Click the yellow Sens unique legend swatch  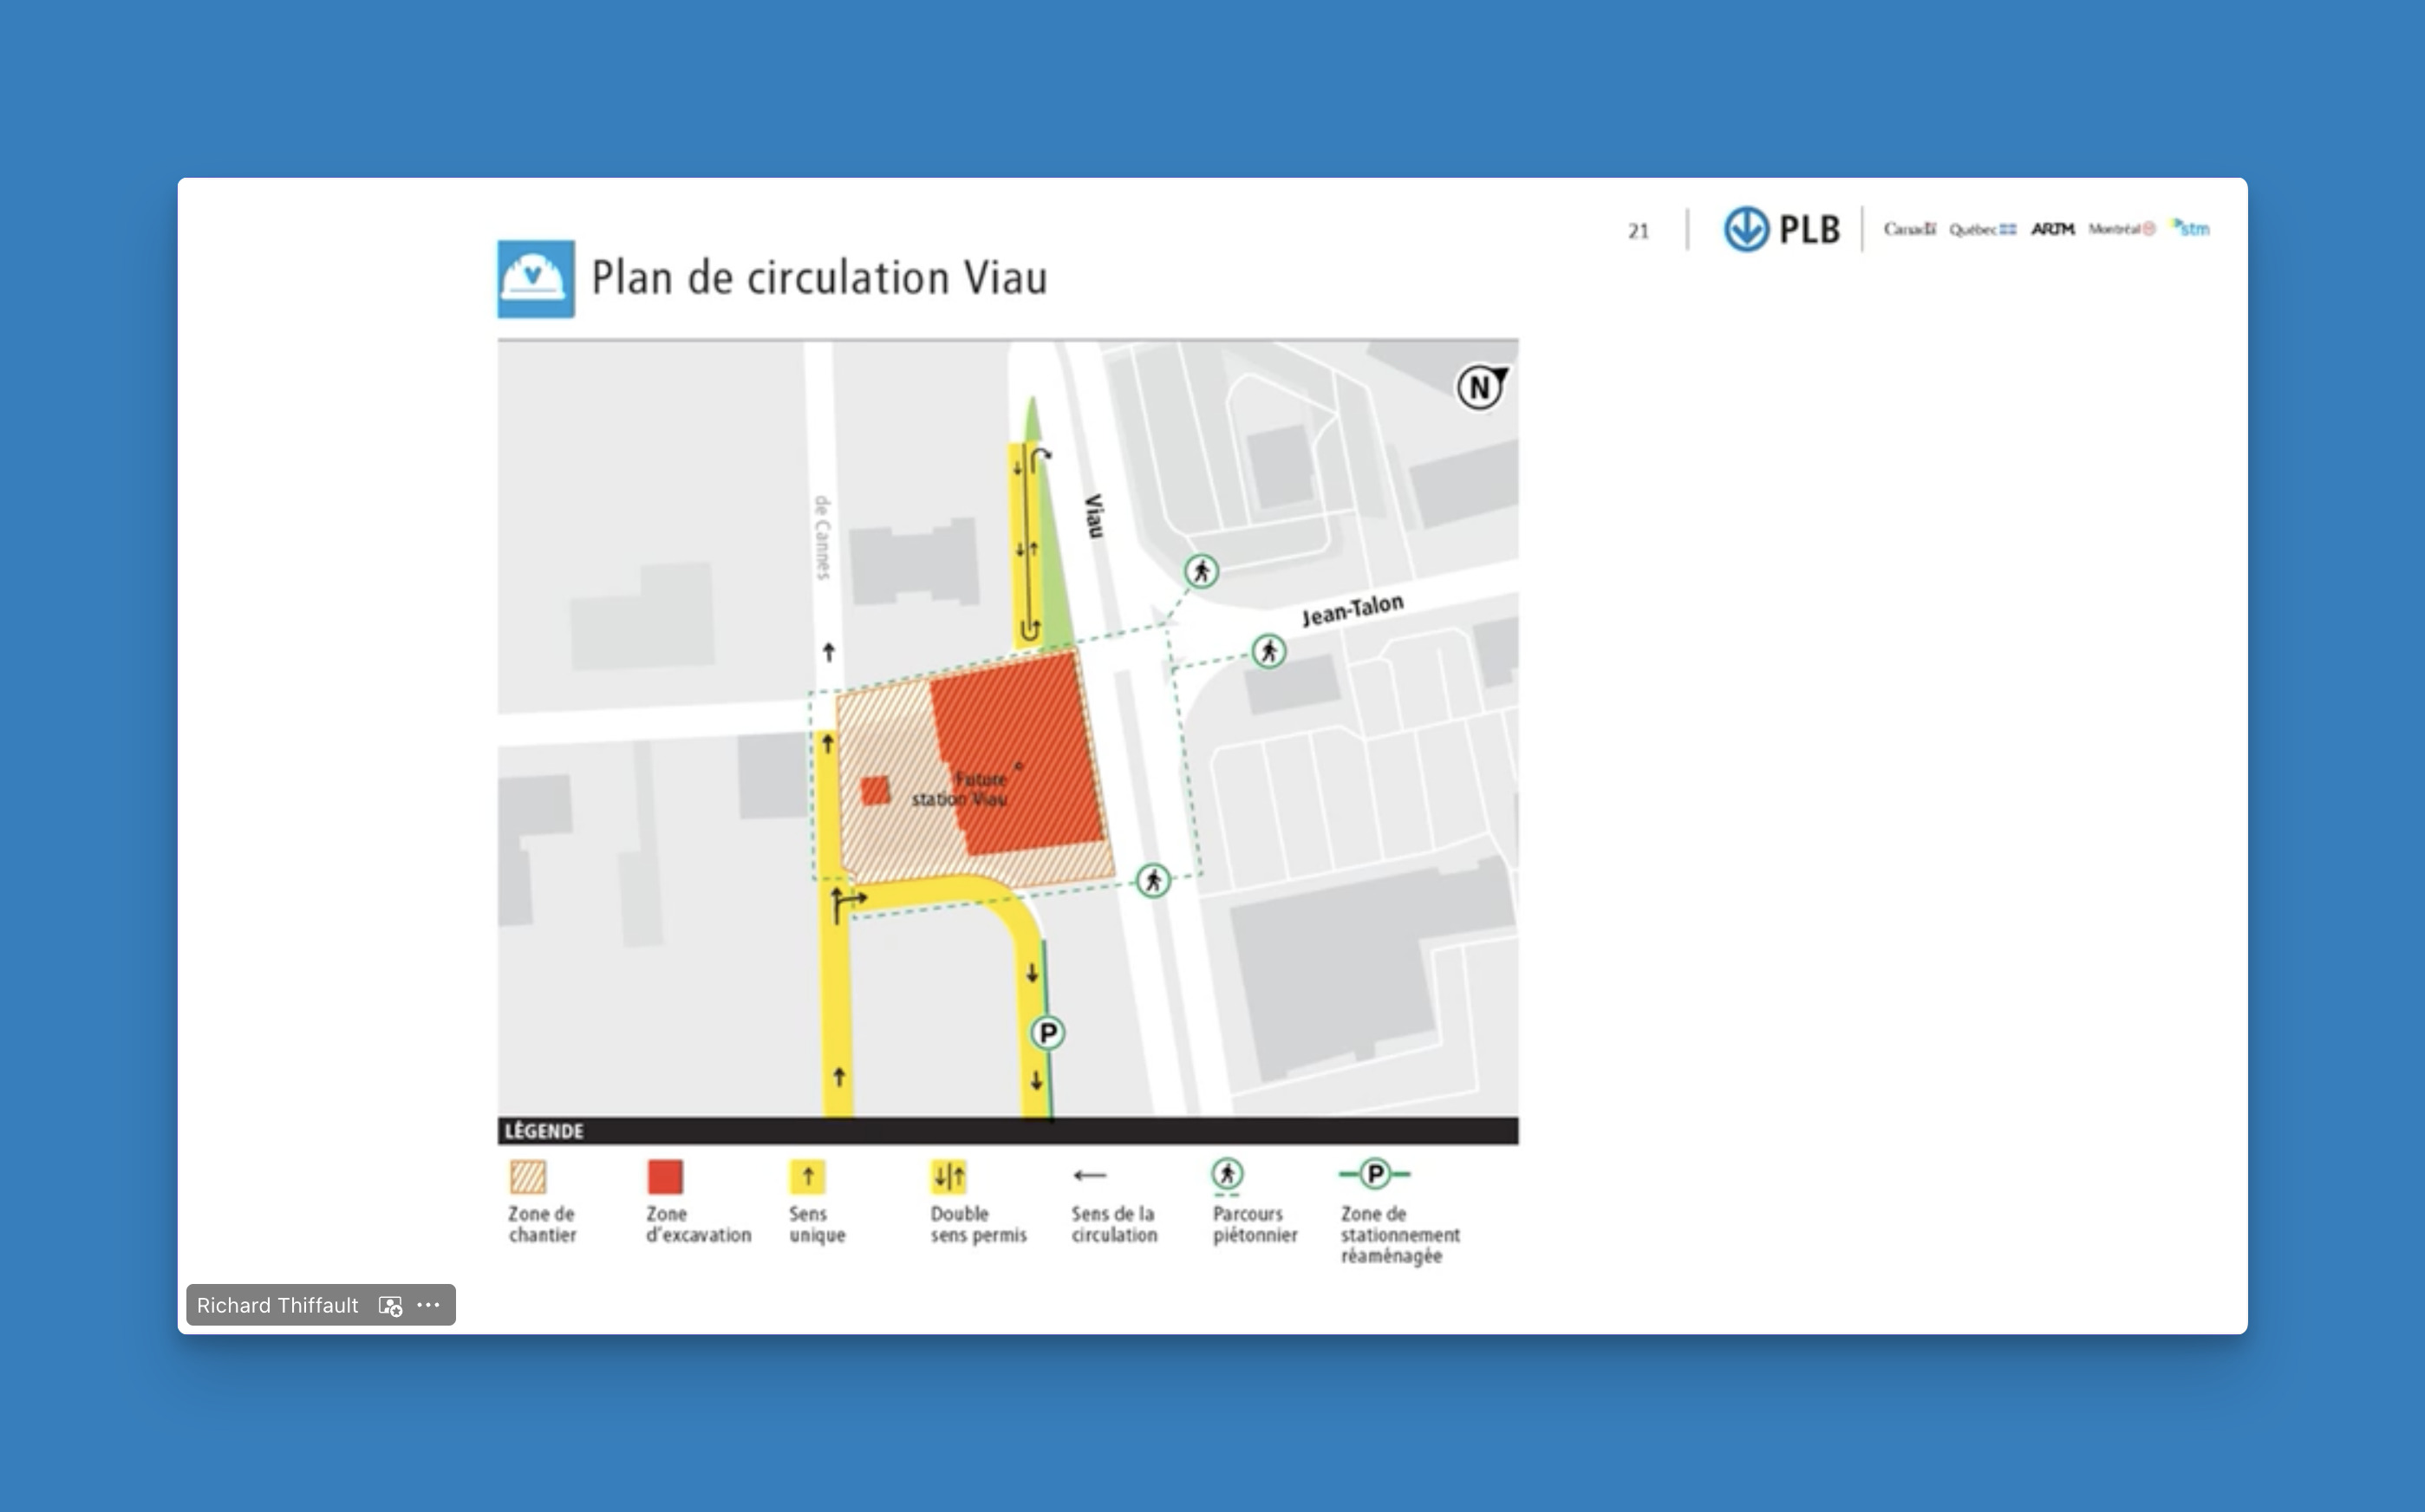(x=807, y=1177)
